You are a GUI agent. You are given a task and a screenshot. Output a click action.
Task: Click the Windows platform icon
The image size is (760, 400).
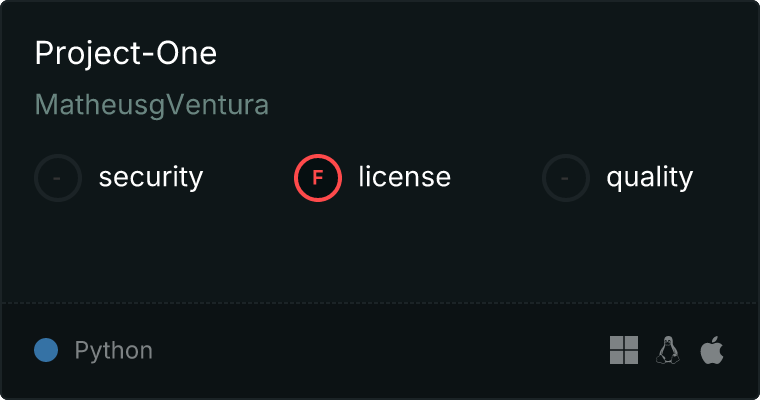click(x=624, y=350)
